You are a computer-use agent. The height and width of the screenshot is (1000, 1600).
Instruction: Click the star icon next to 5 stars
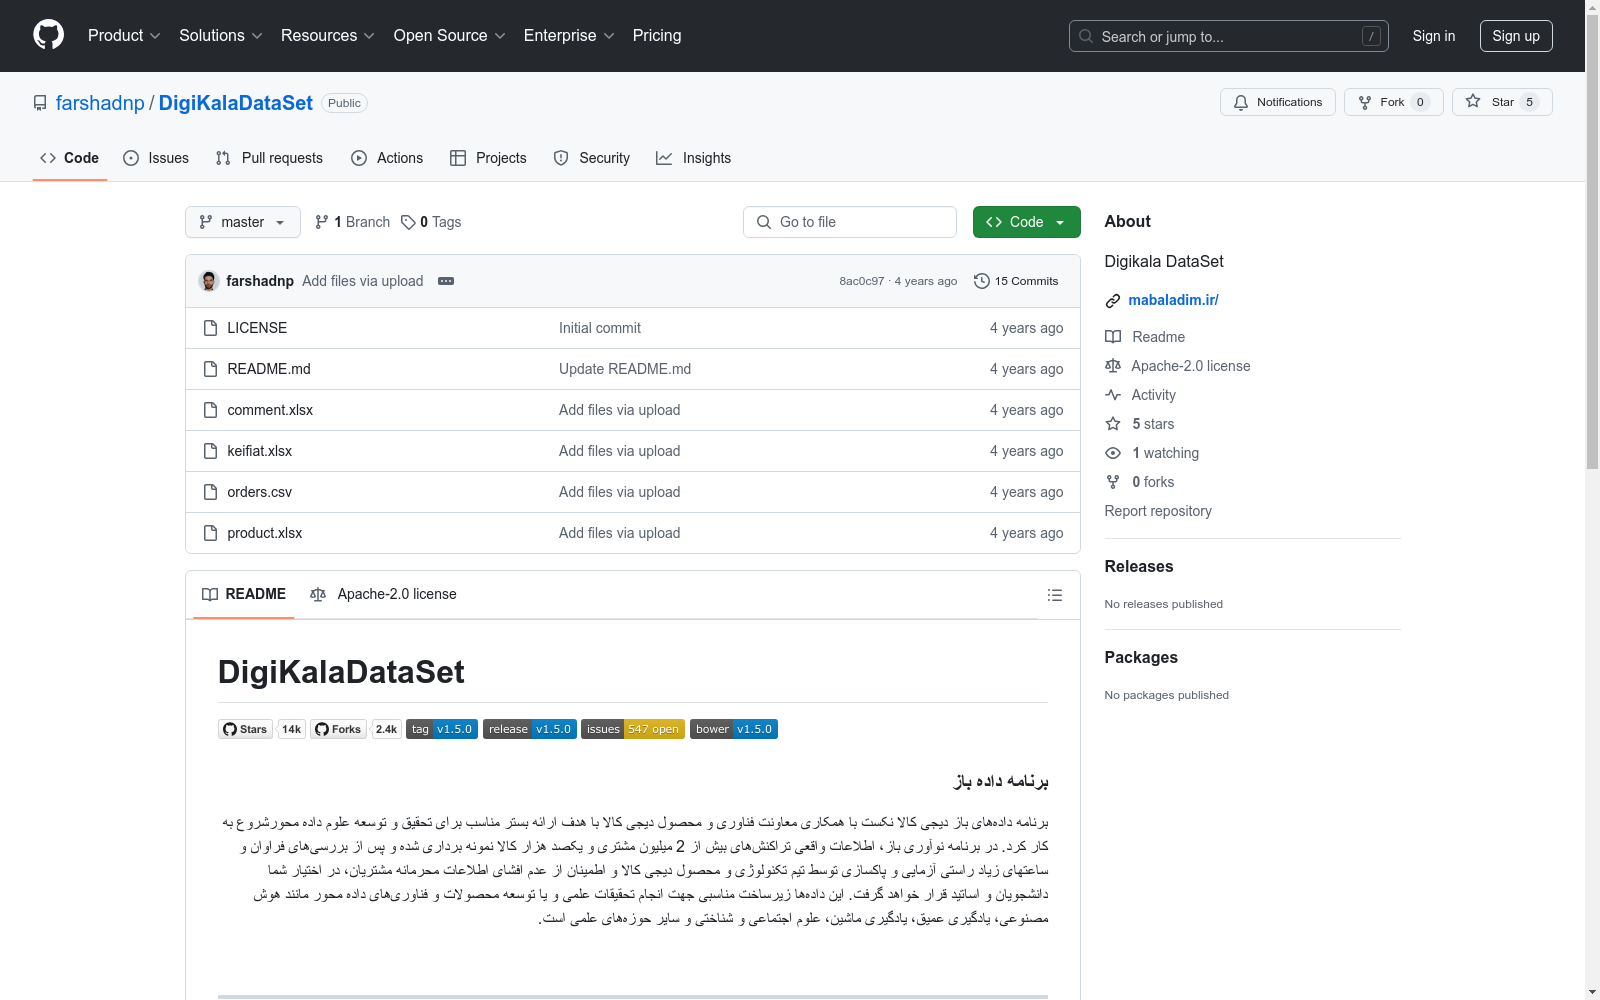[1113, 424]
